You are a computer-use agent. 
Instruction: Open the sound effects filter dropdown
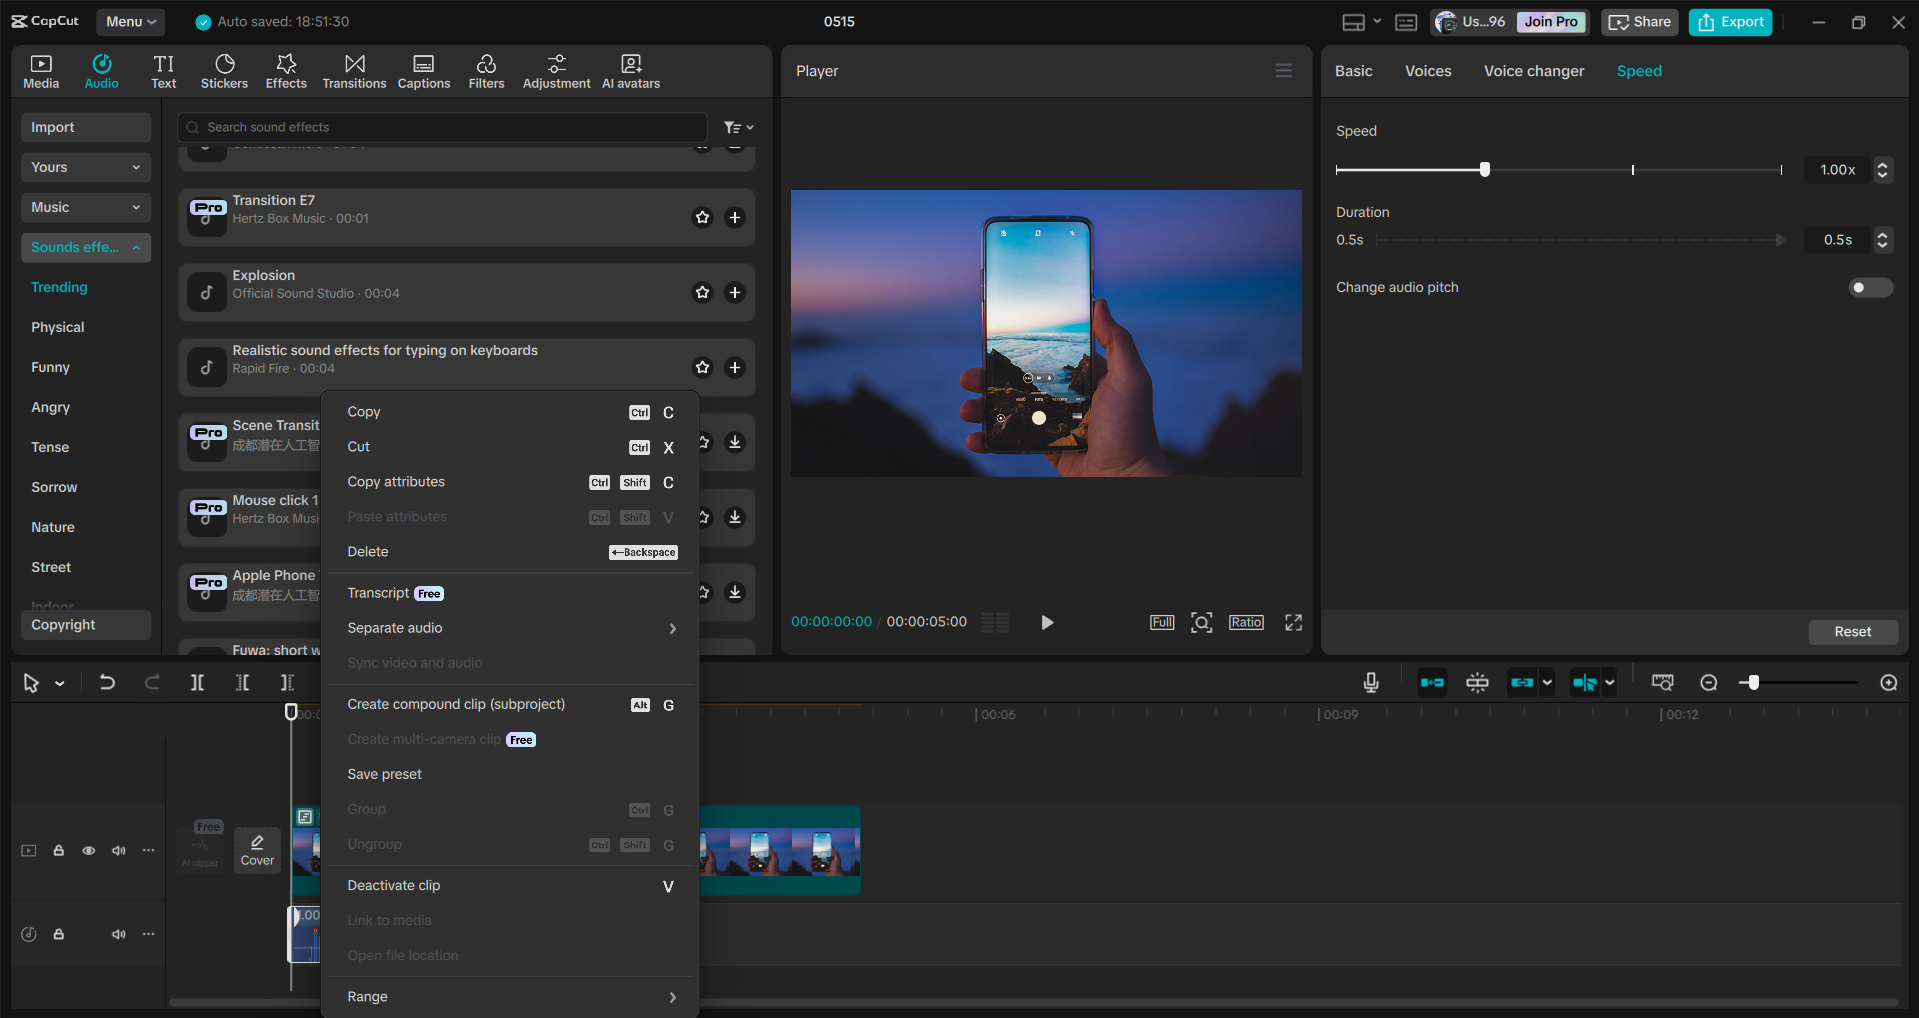click(x=737, y=127)
